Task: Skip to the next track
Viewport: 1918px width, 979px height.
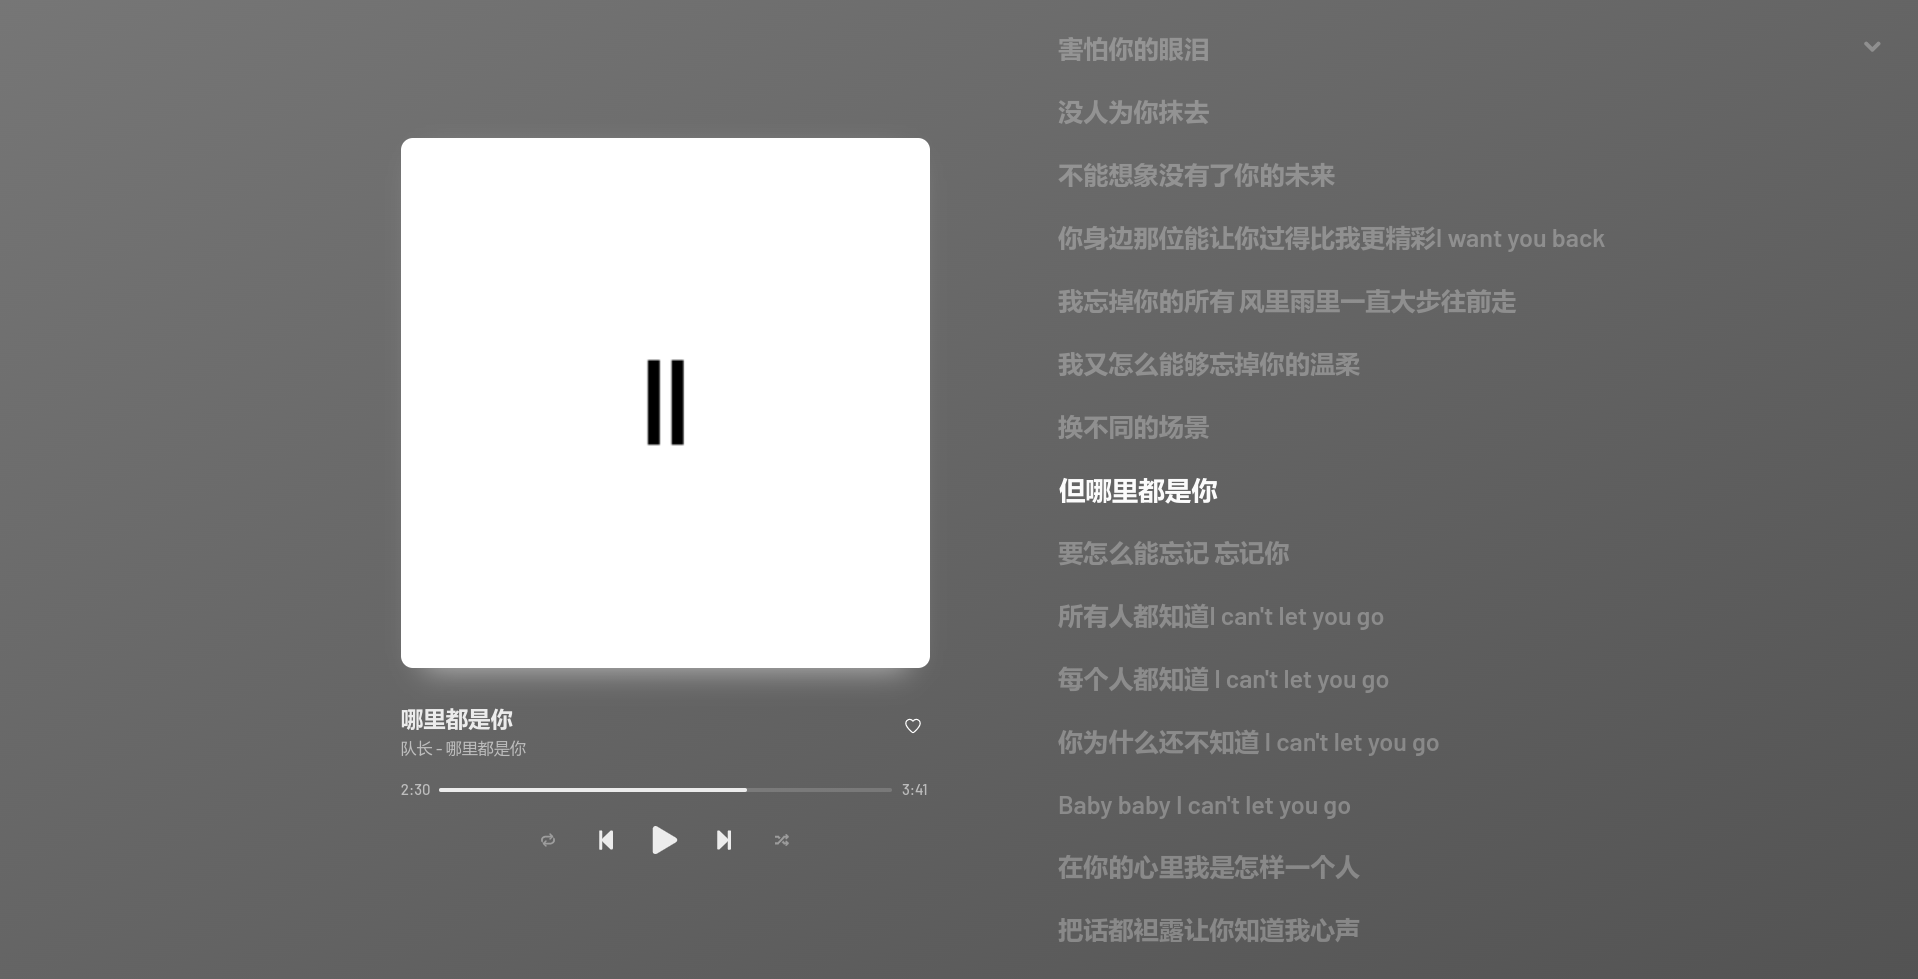Action: 723,840
